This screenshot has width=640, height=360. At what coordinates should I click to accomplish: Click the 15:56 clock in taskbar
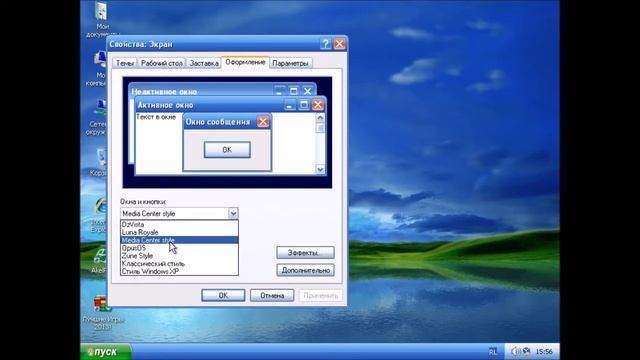tap(544, 351)
